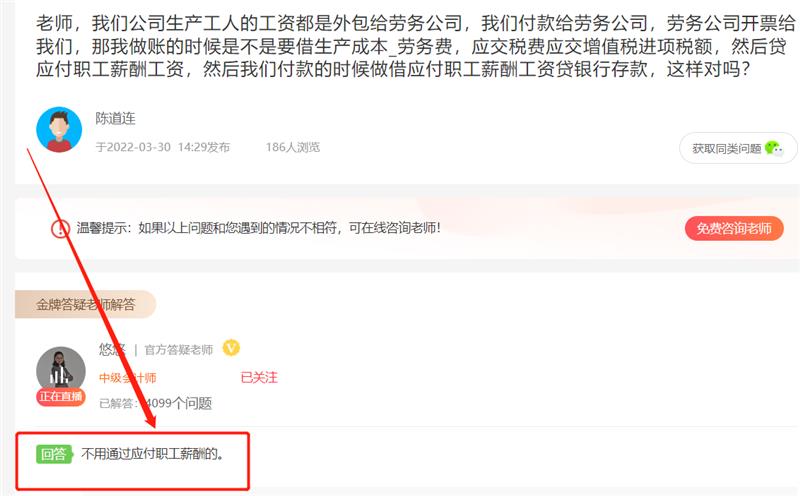Click the teacher name 悠然
800x496 pixels.
(112, 349)
